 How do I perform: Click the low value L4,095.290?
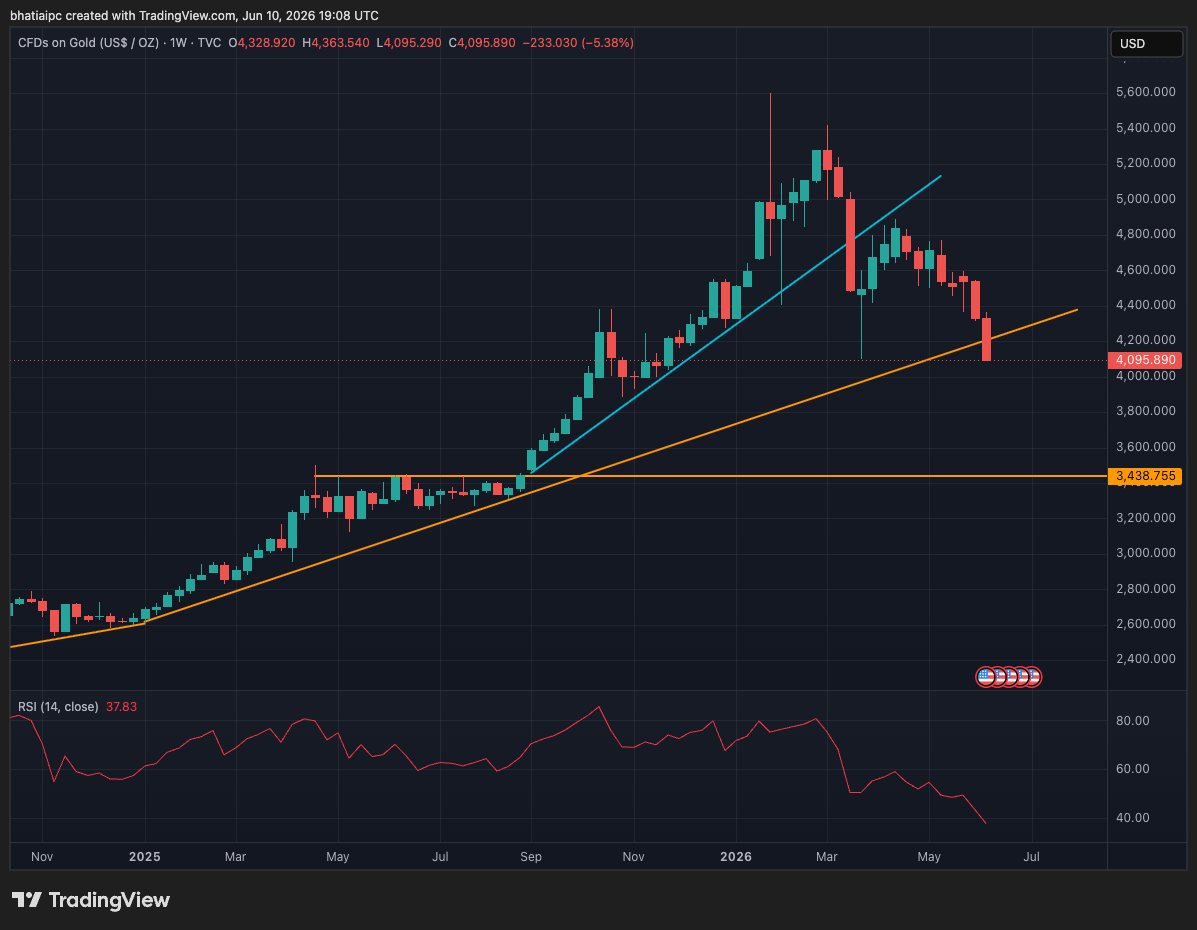click(408, 43)
